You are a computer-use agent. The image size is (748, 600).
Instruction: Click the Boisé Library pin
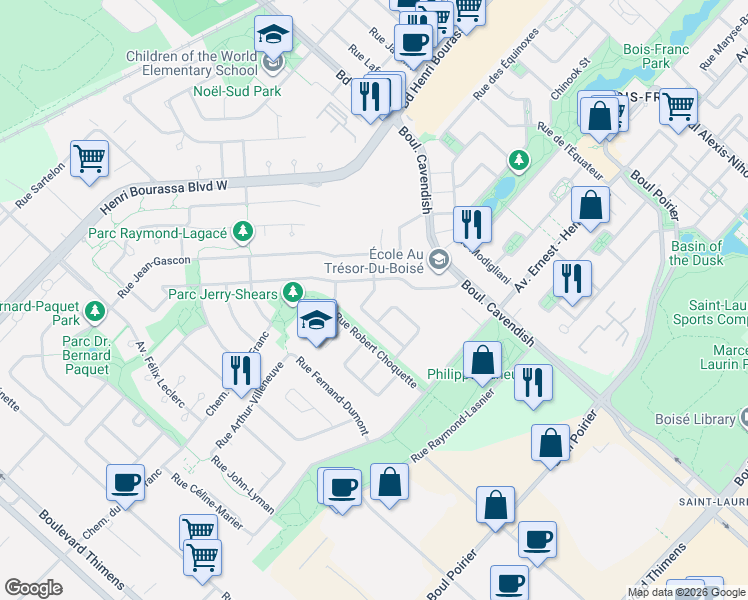[x=744, y=419]
